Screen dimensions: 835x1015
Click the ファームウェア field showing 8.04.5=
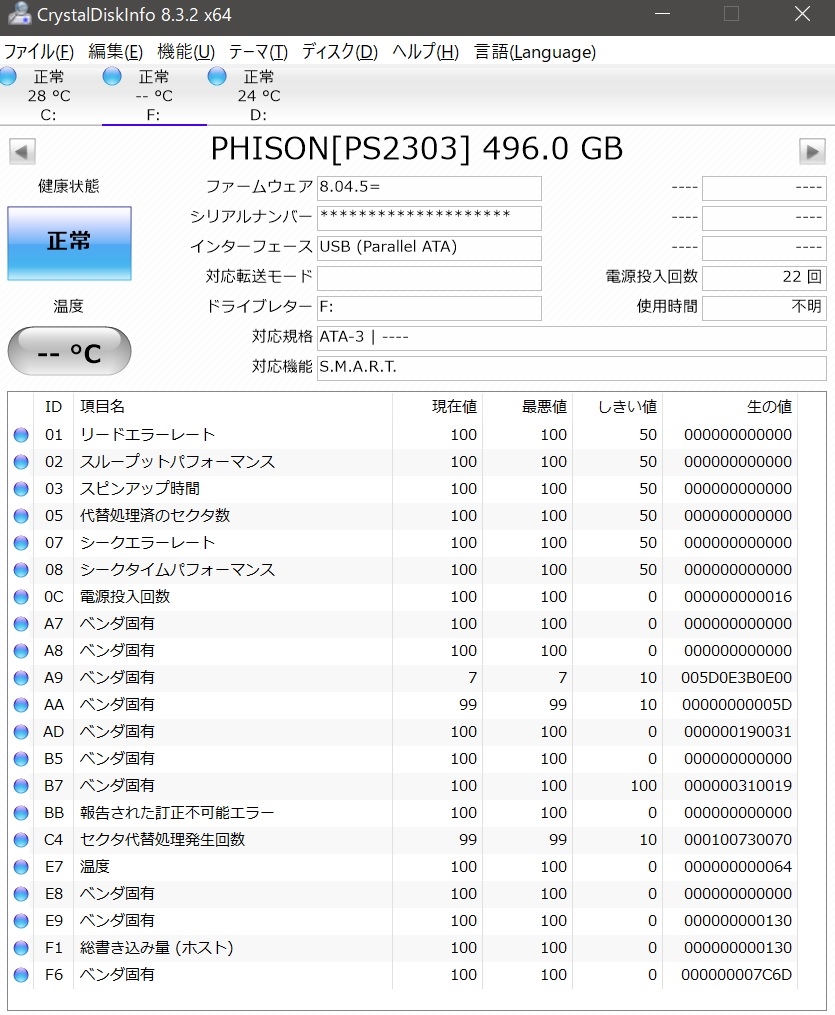(x=429, y=188)
